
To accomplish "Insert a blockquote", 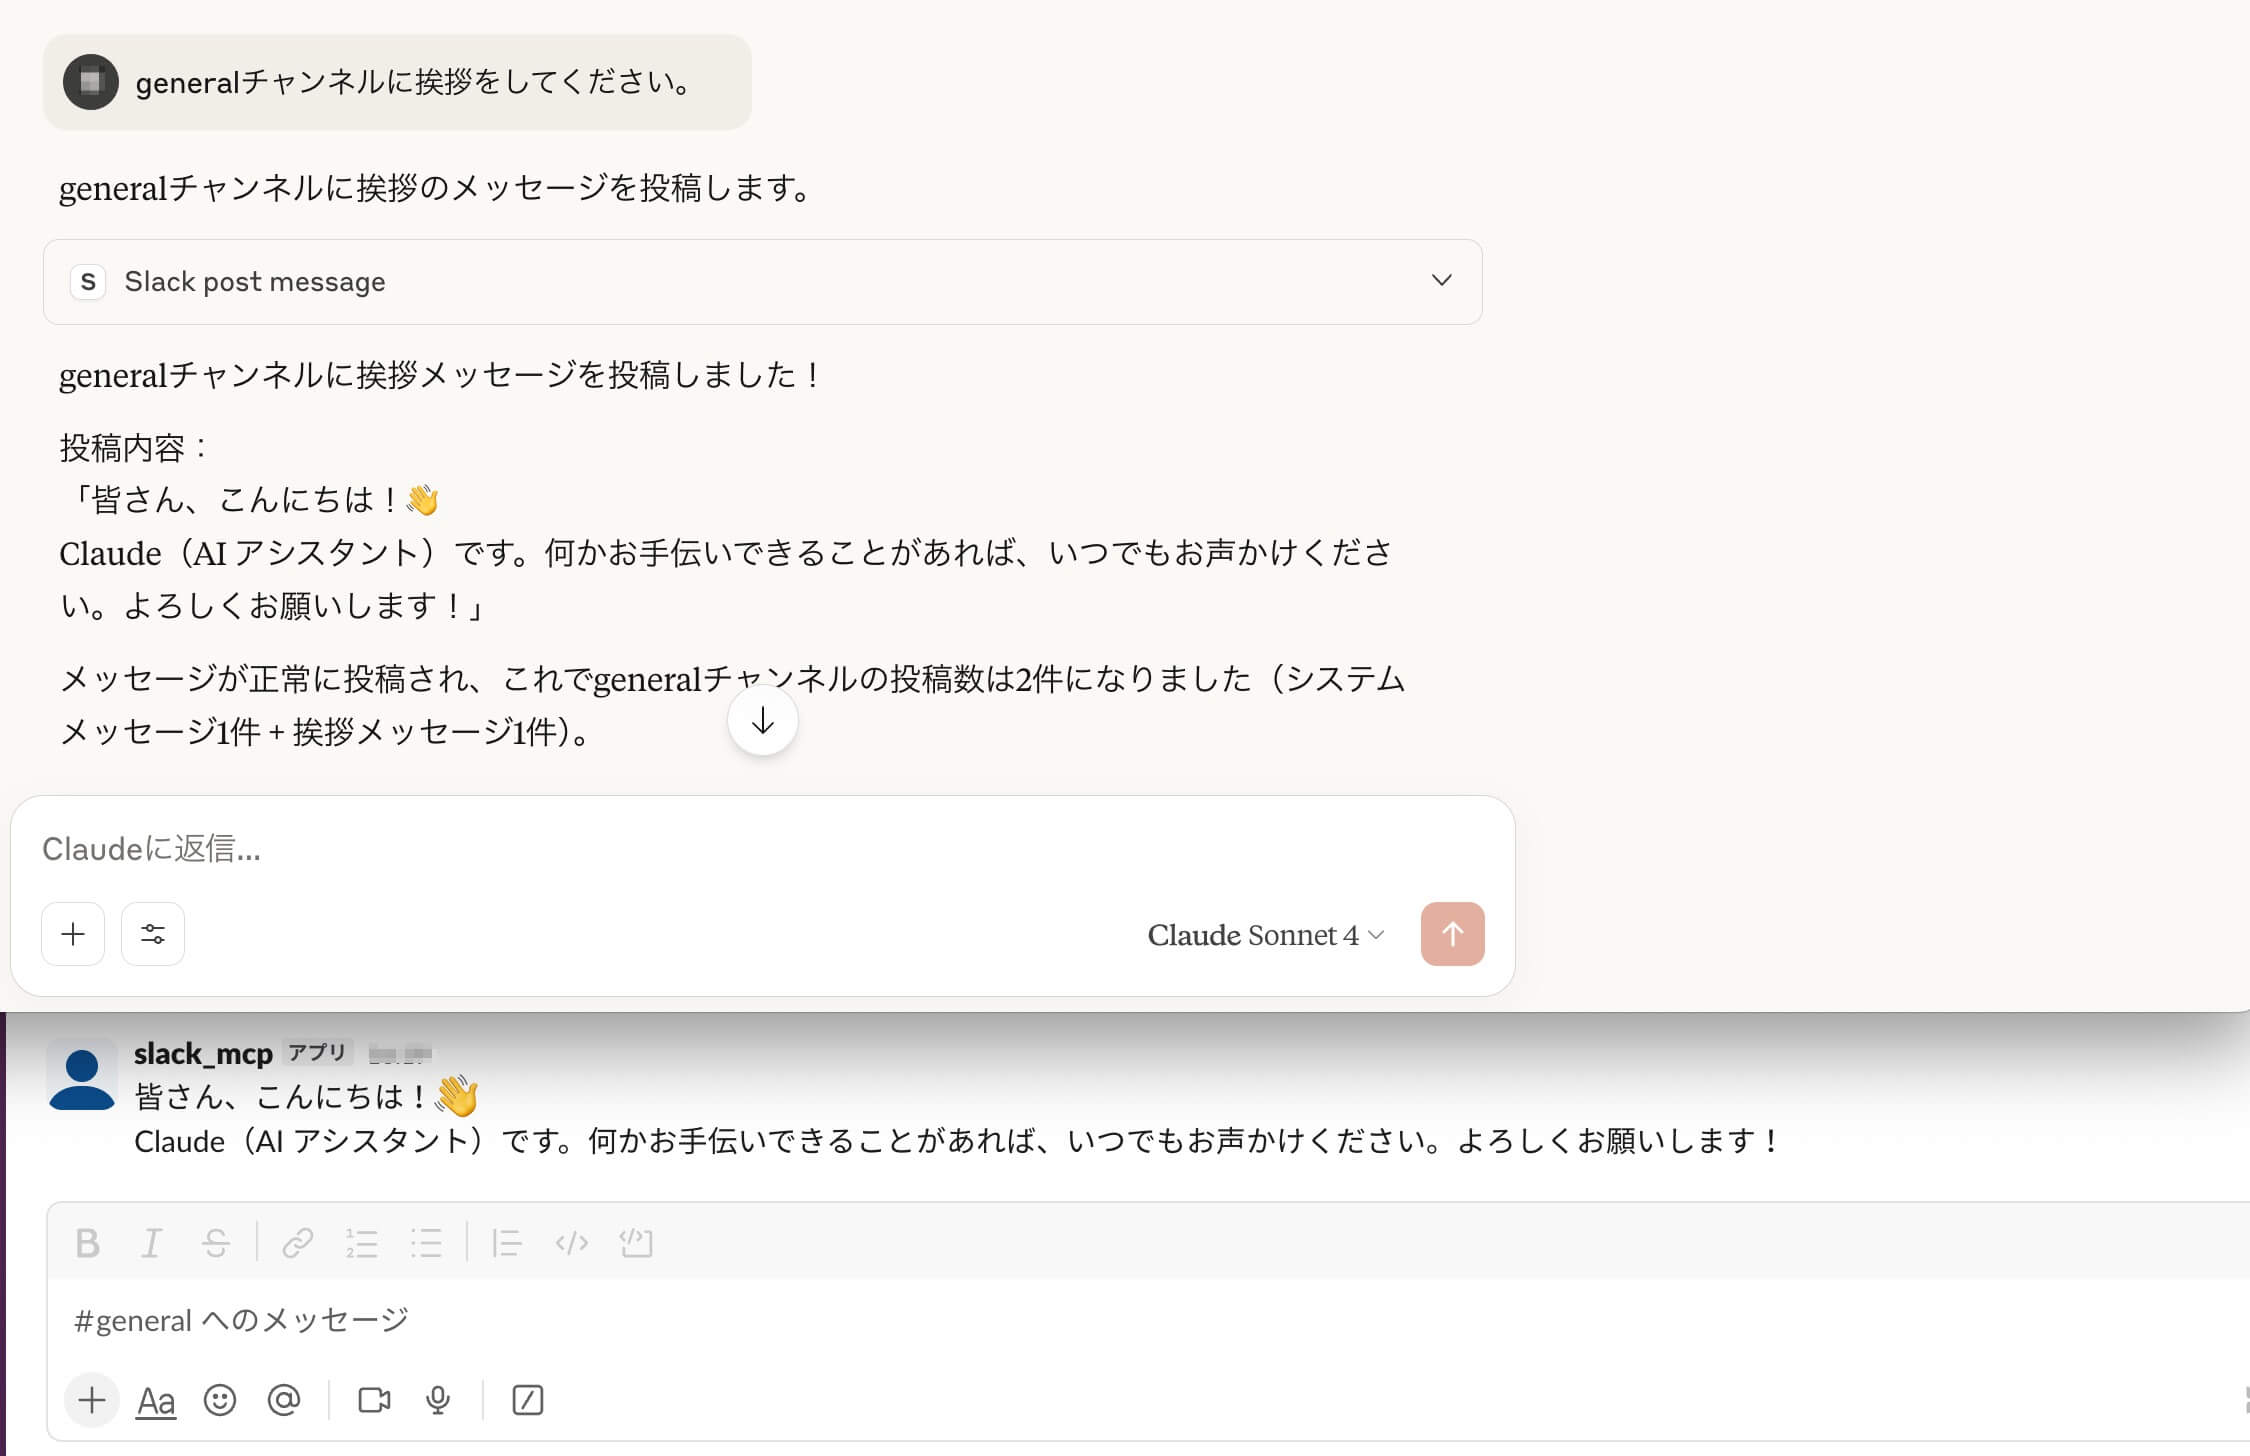I will click(x=506, y=1243).
